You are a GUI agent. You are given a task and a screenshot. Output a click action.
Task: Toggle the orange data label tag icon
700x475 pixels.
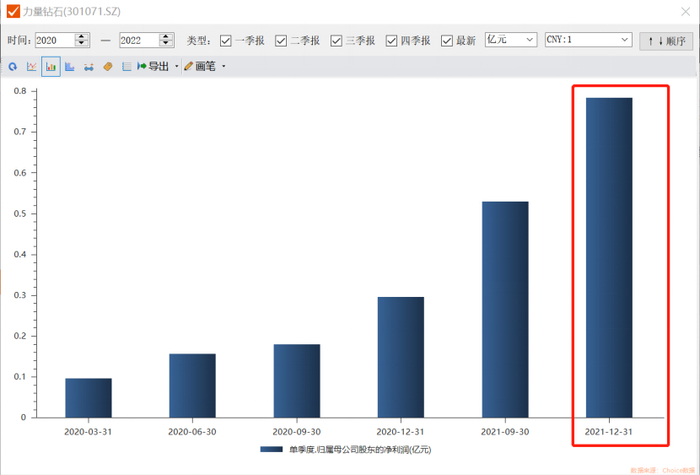tap(108, 67)
